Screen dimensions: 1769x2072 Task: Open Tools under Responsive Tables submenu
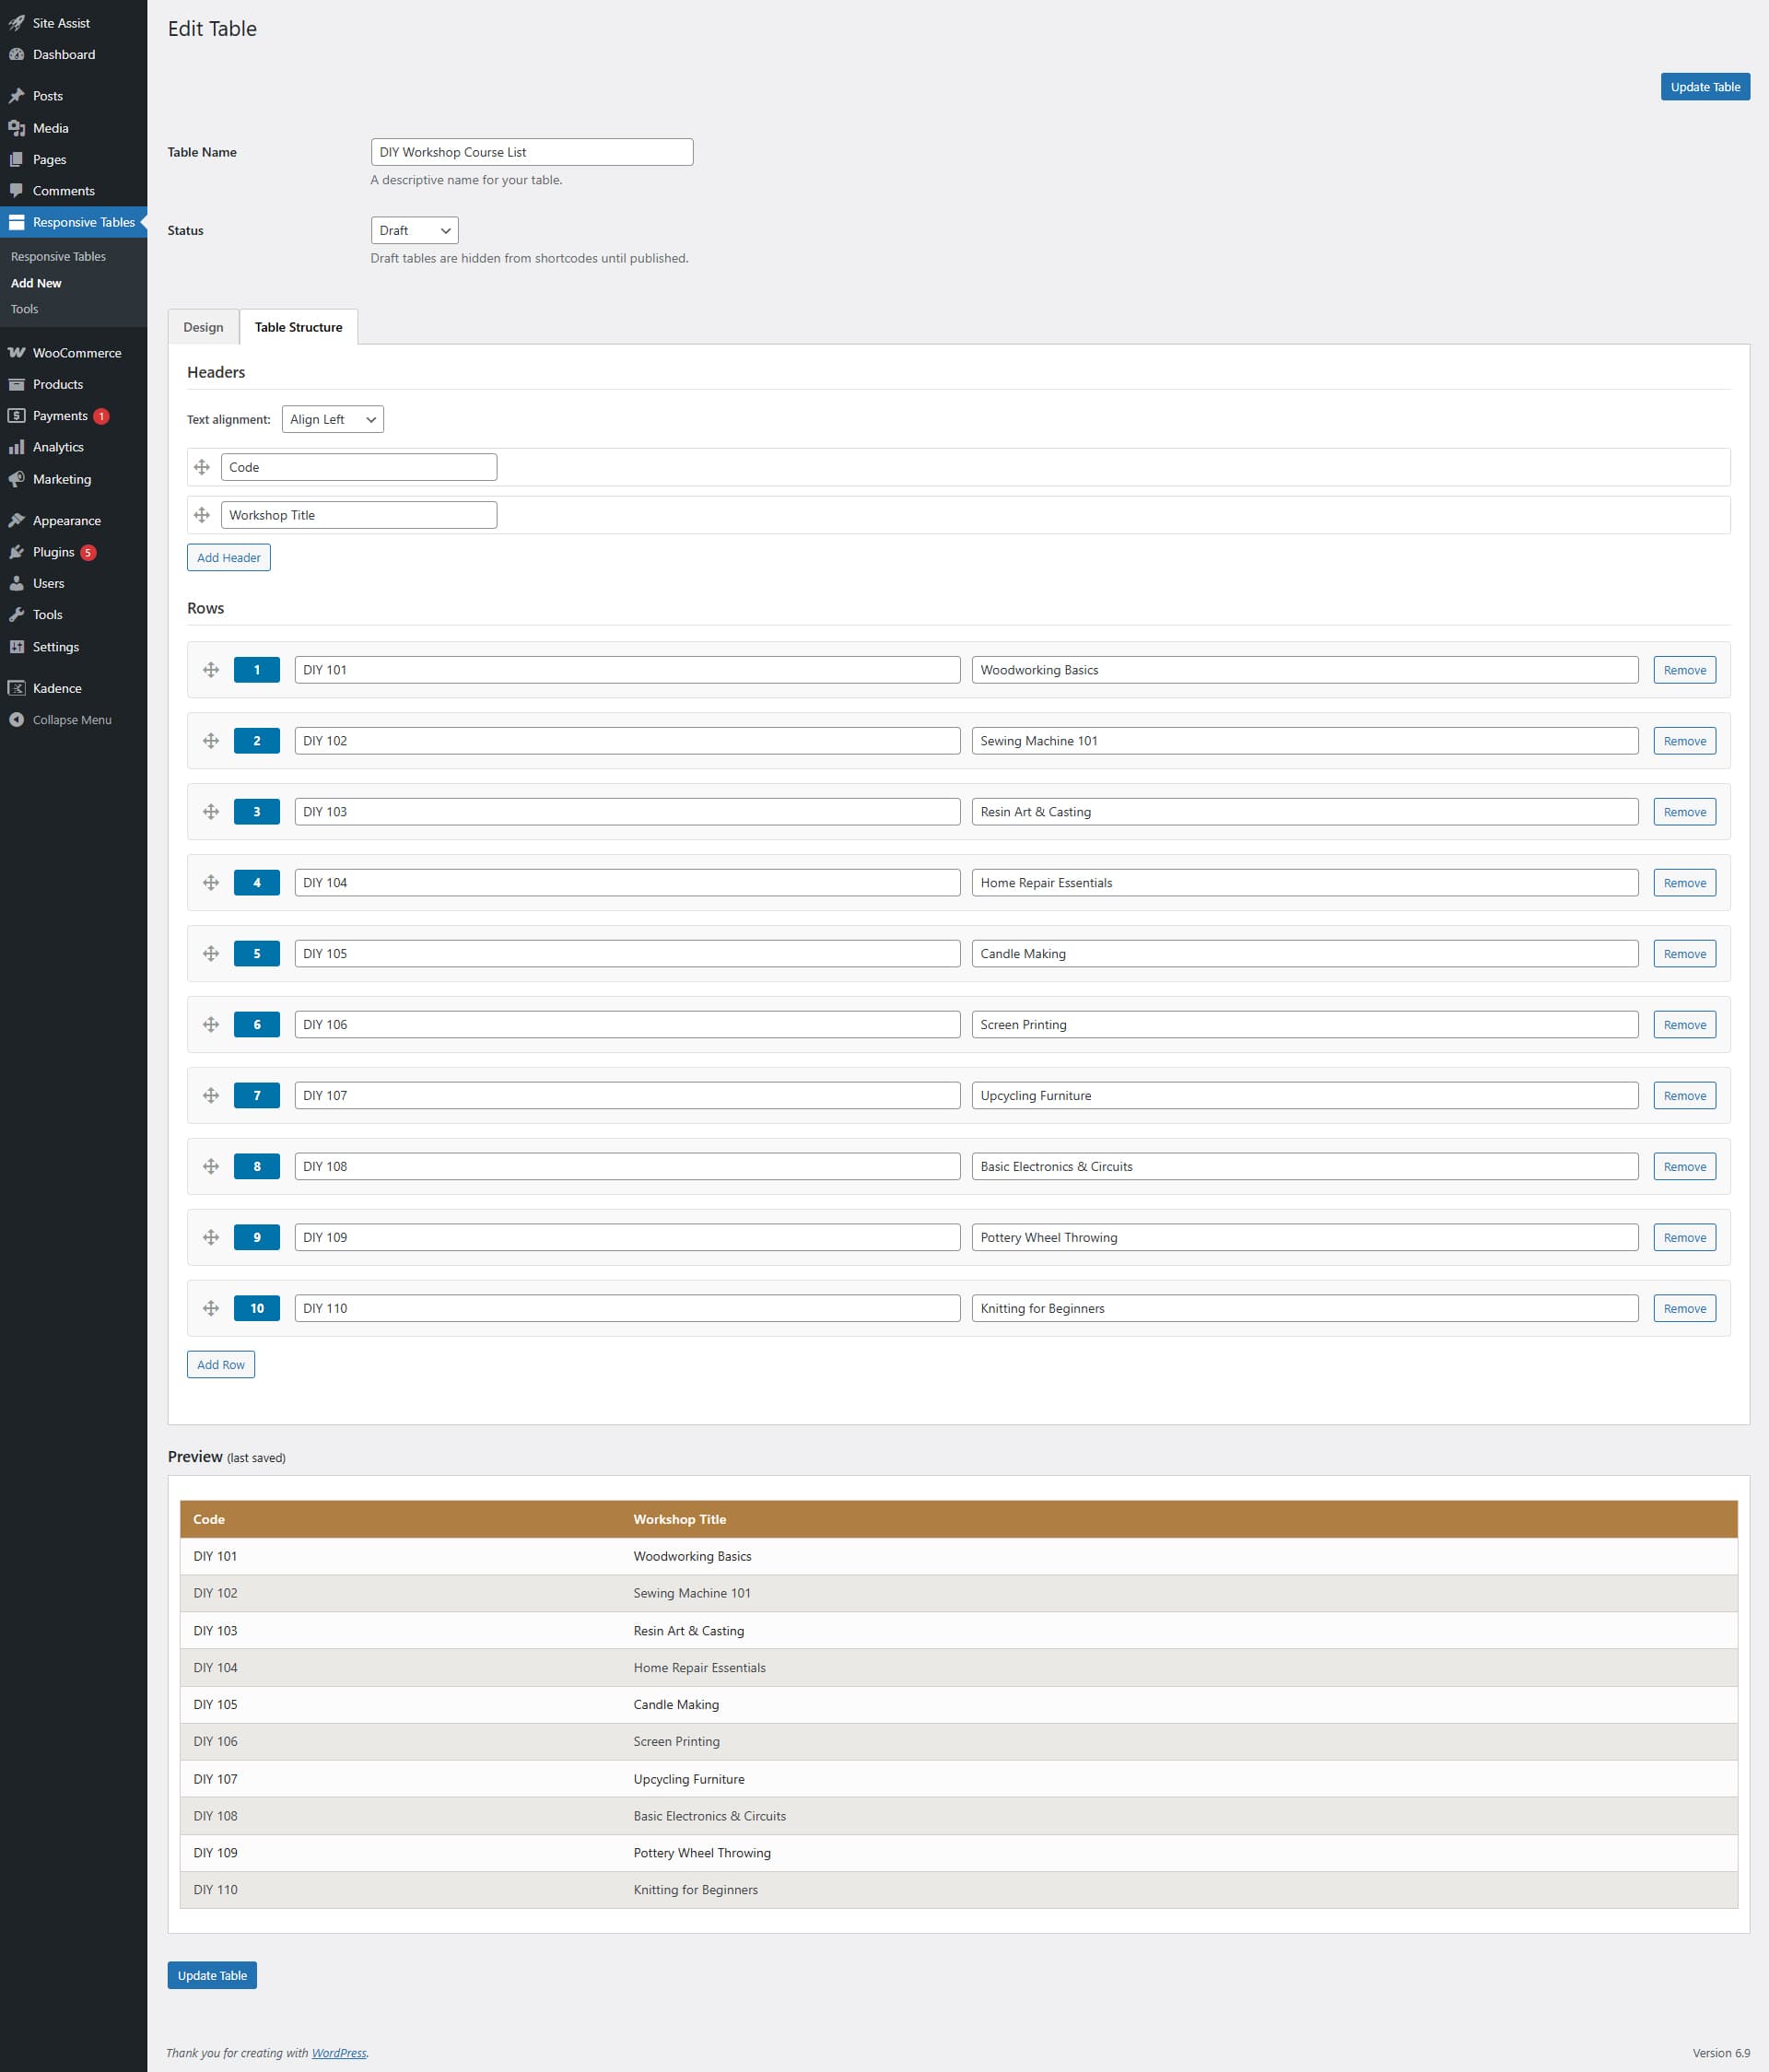coord(24,309)
